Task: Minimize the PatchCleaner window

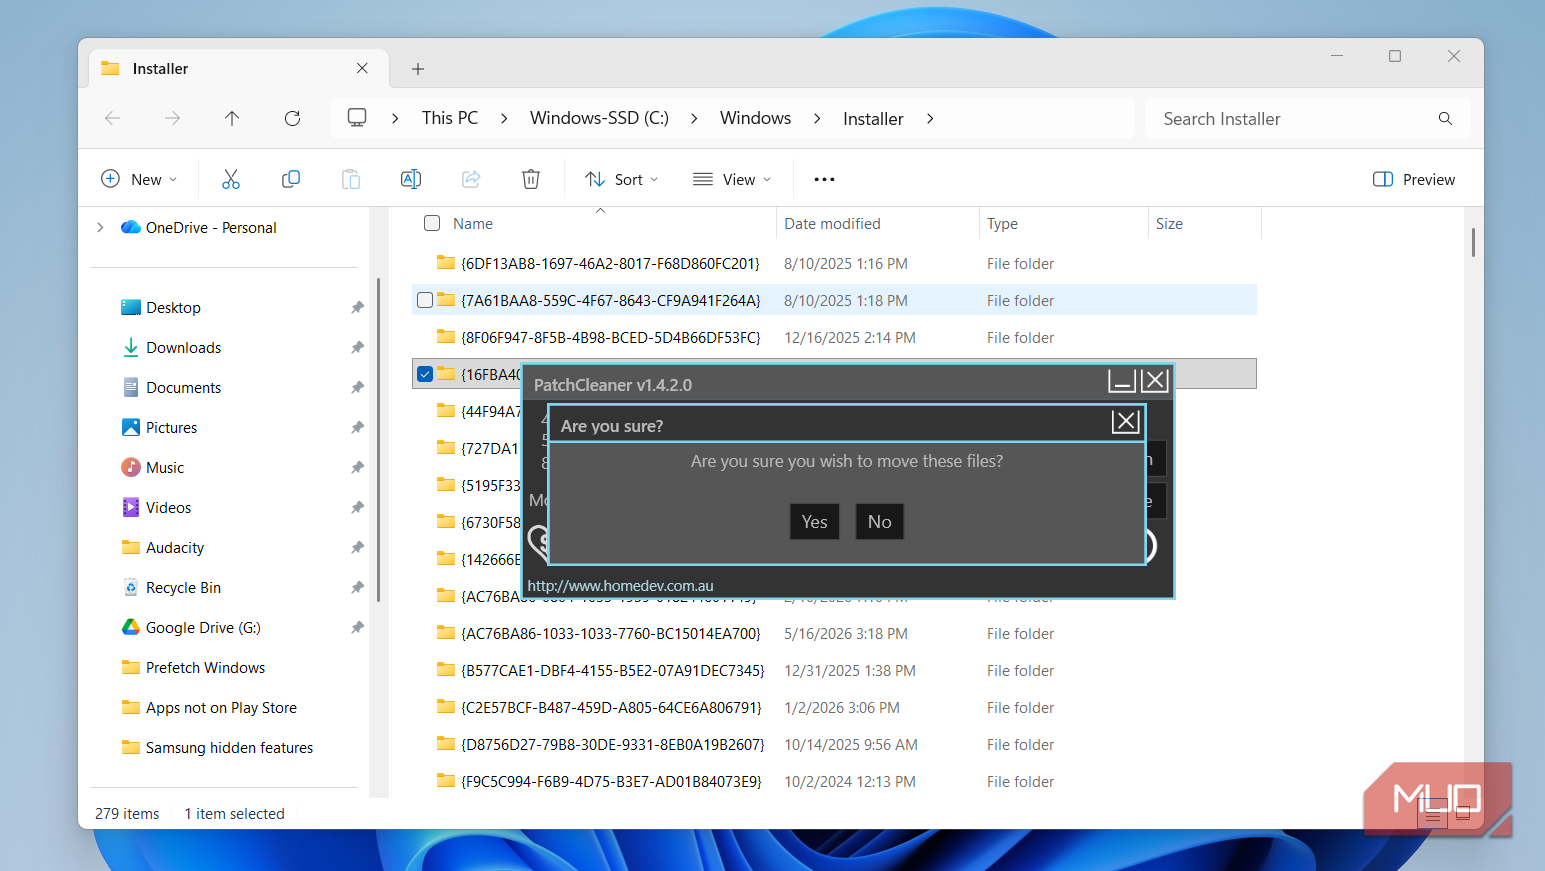Action: point(1122,380)
